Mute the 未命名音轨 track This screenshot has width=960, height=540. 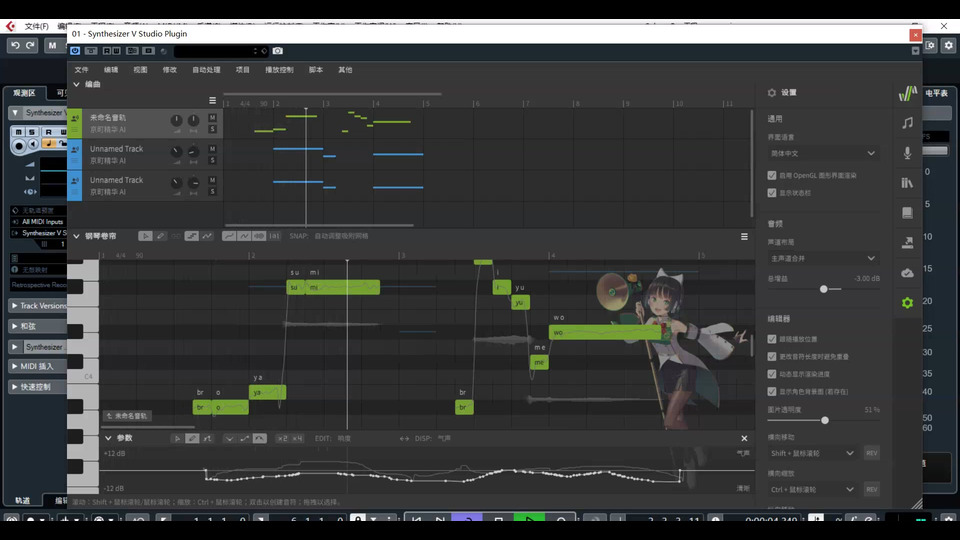tap(212, 118)
